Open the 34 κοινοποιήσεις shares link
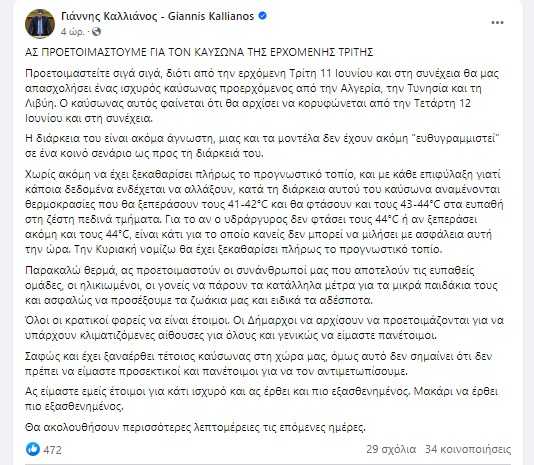The width and height of the screenshot is (534, 465). pyautogui.click(x=468, y=449)
